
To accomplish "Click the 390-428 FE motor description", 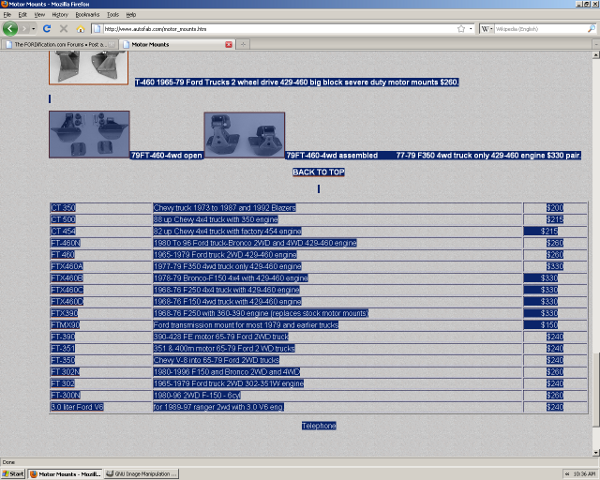I will click(x=221, y=337).
